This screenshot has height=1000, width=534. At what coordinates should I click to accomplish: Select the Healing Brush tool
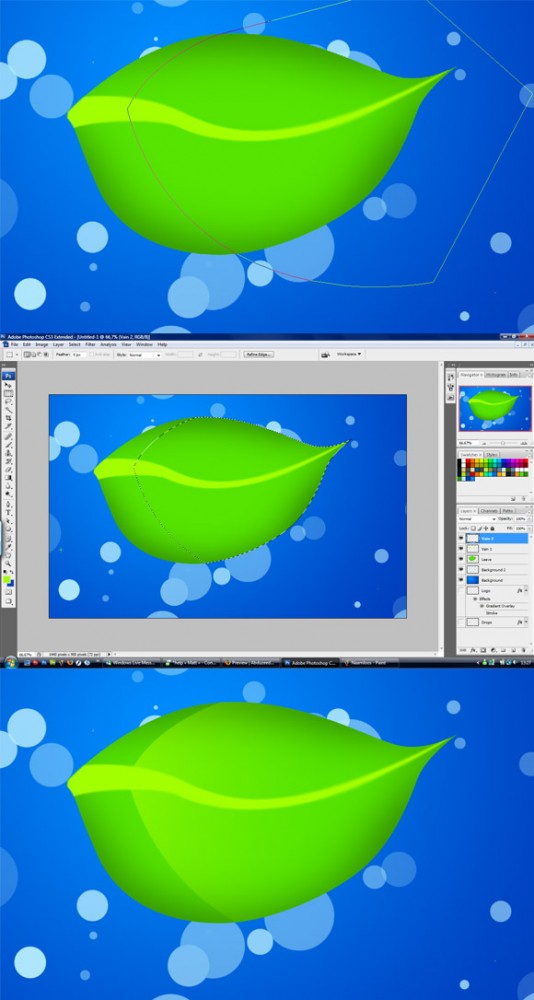click(8, 436)
